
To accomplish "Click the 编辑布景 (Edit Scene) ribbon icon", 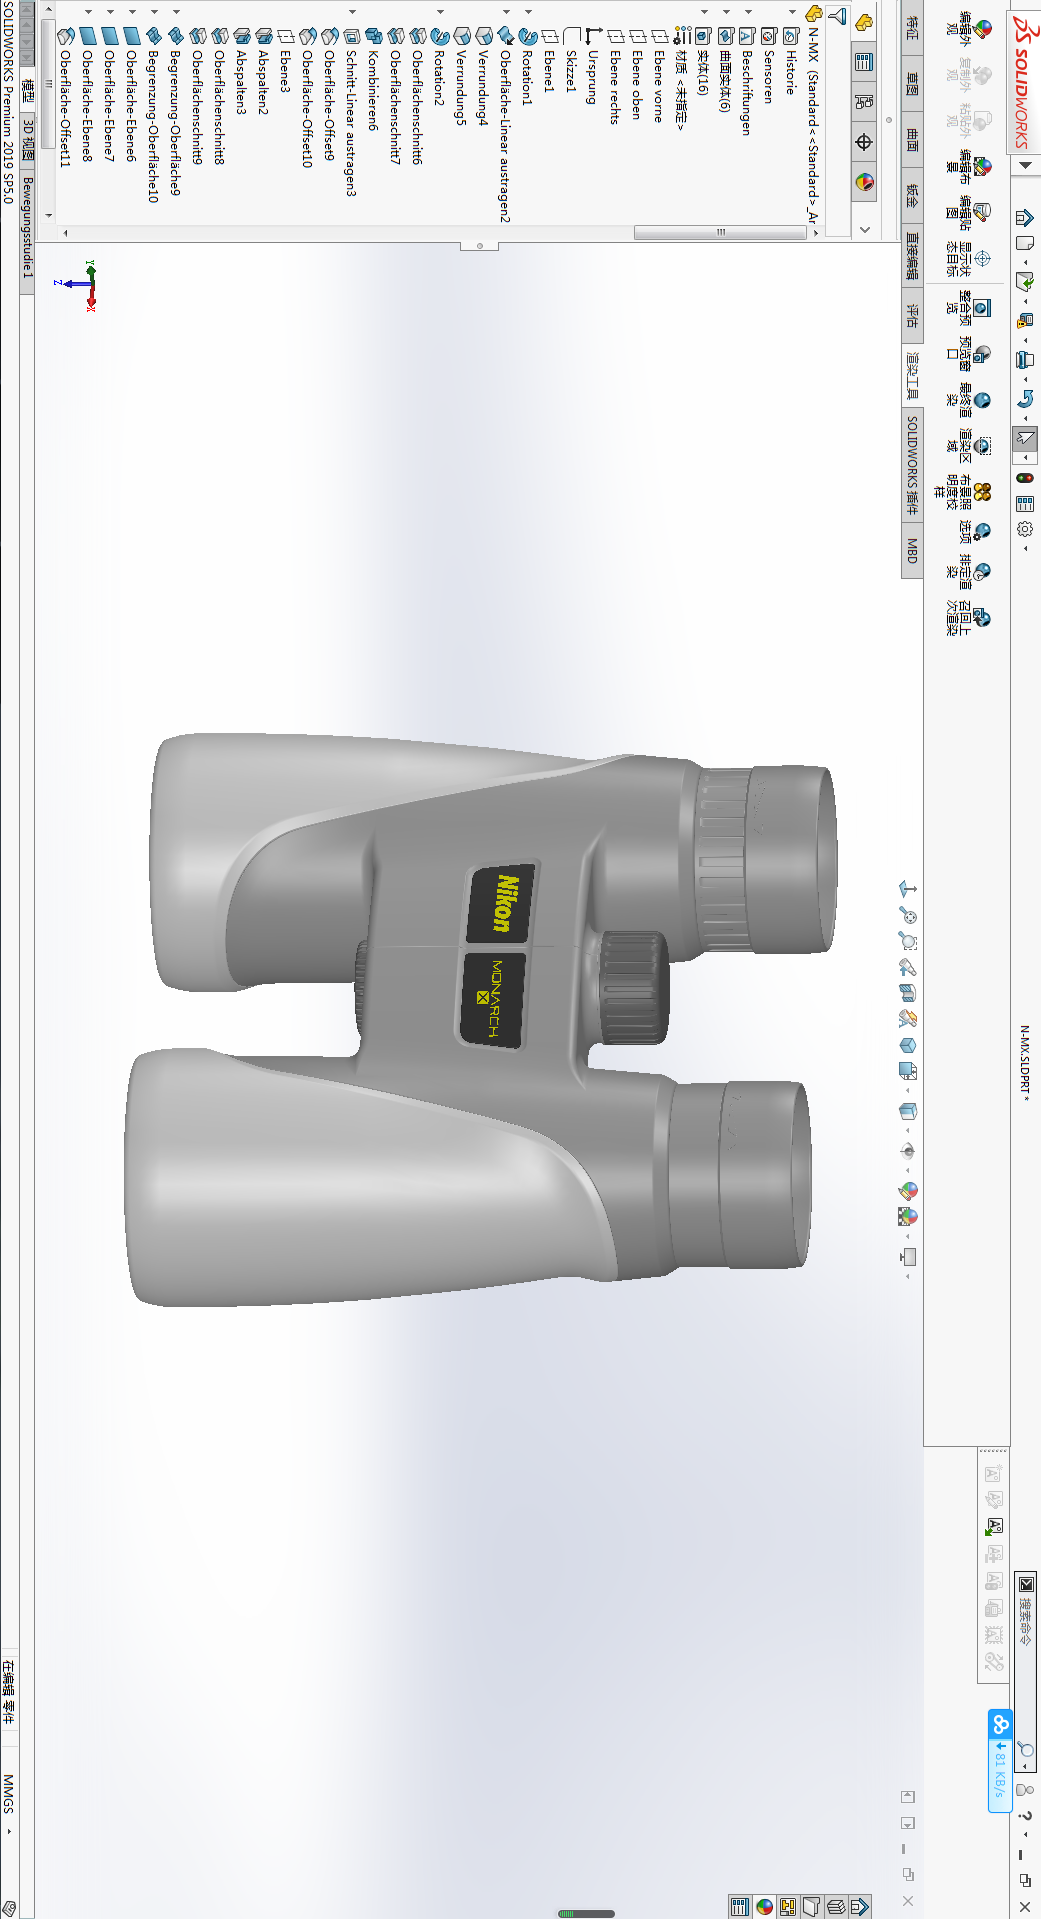I will (x=983, y=166).
